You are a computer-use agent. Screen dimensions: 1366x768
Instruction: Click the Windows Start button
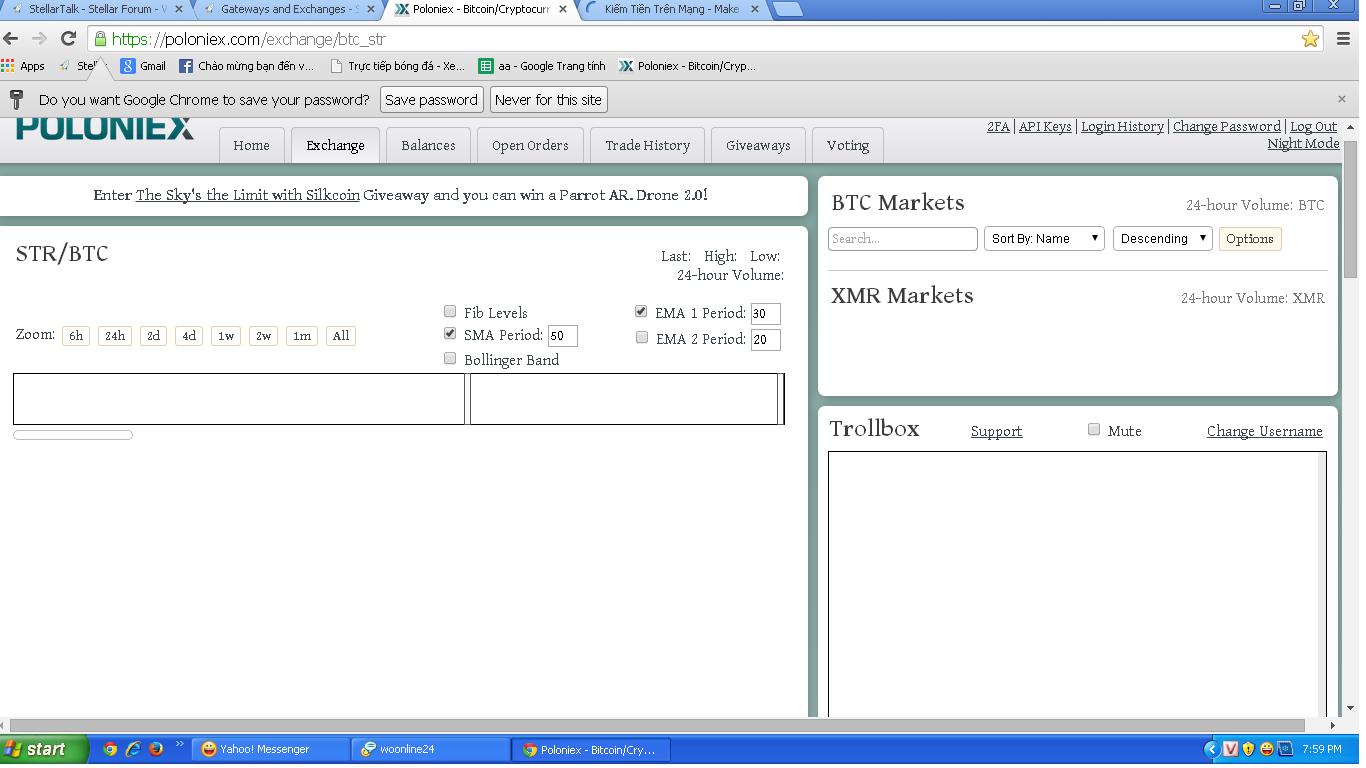44,749
